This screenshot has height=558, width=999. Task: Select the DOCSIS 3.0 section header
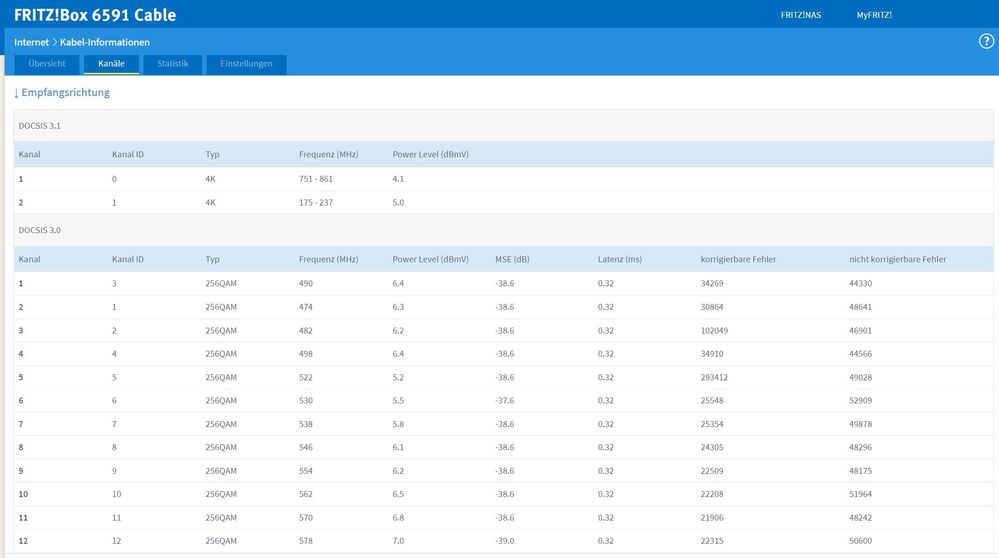click(40, 230)
